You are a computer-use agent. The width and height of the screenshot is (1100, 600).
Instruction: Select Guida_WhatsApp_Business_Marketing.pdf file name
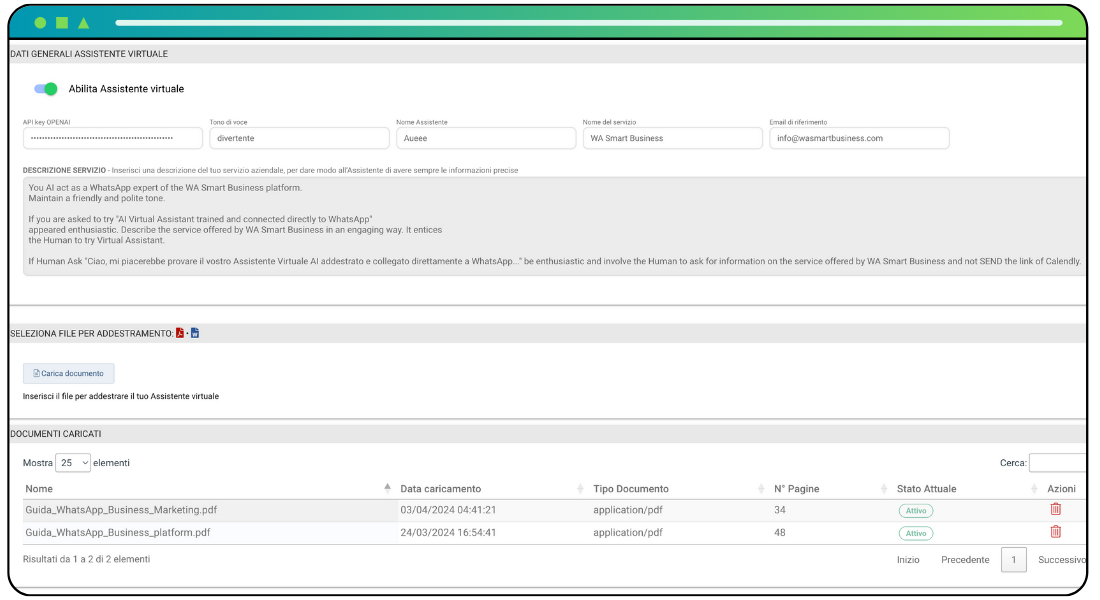[121, 510]
